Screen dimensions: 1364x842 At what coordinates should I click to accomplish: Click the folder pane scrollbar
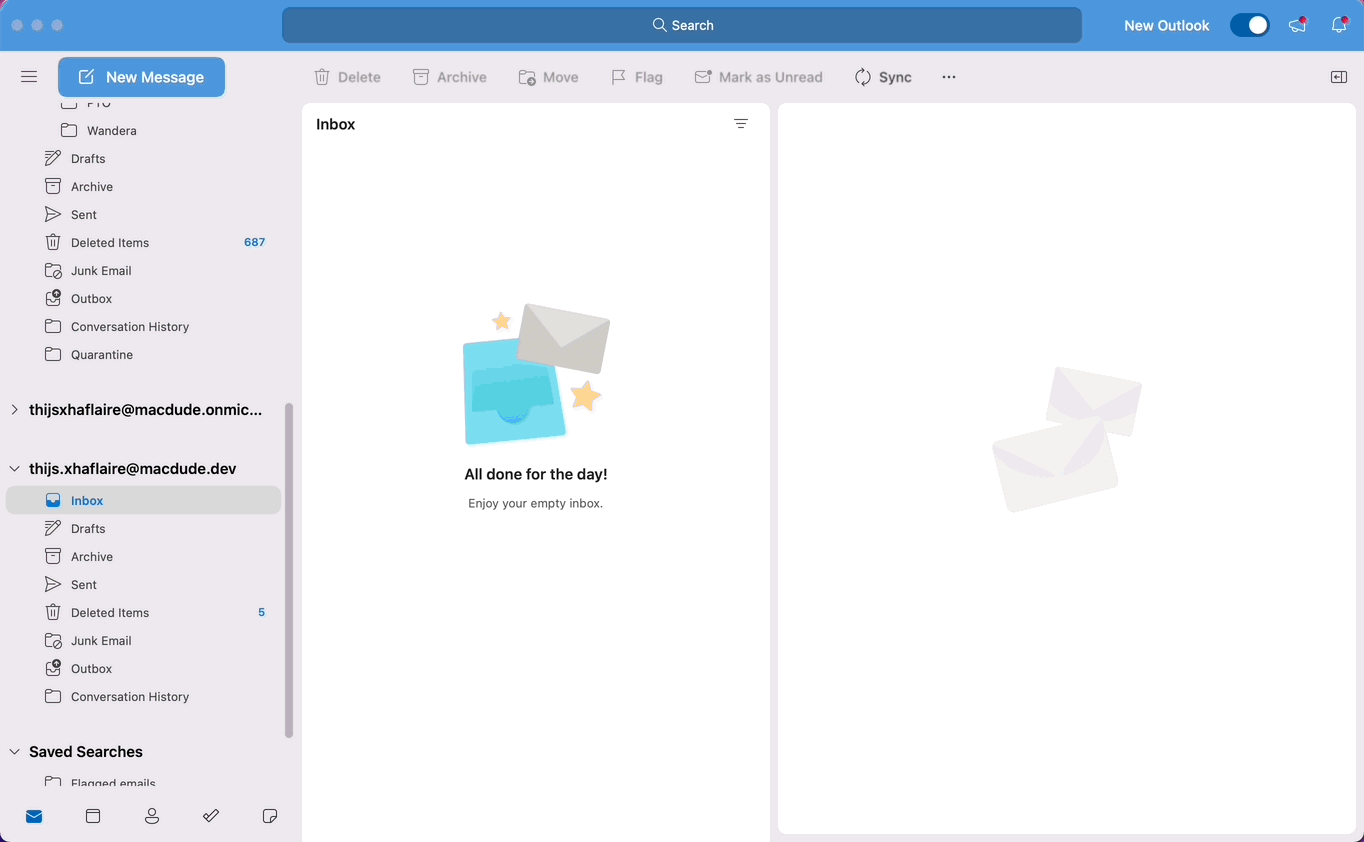[x=289, y=570]
